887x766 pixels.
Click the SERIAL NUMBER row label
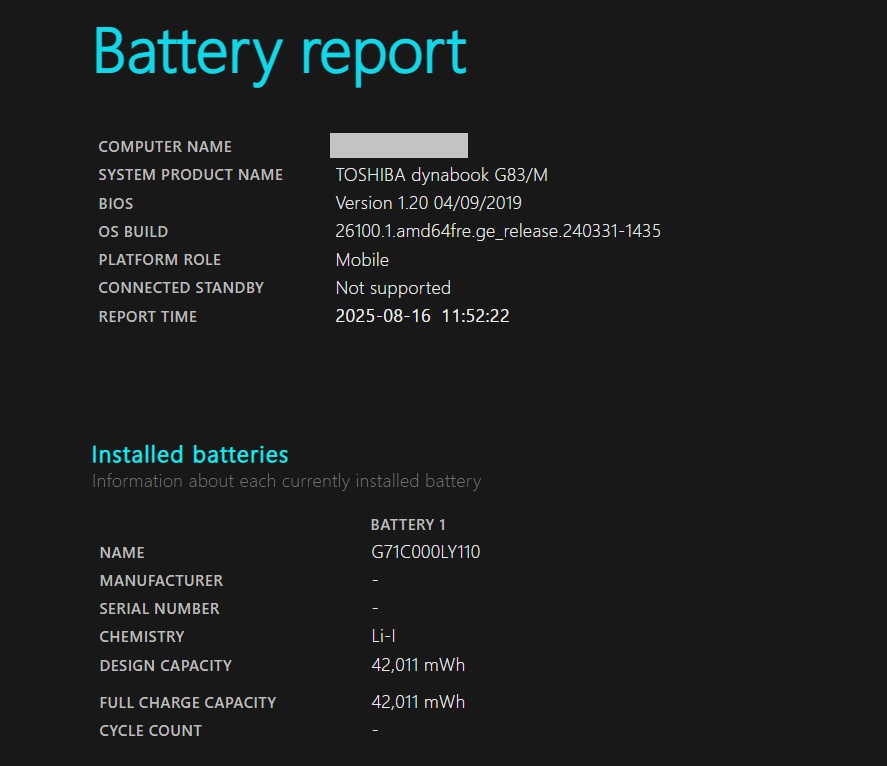coord(160,609)
